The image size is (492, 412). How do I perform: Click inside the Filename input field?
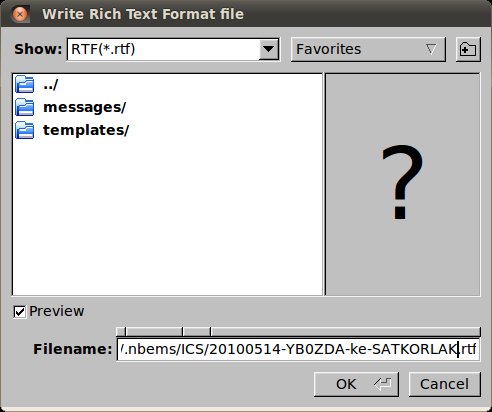[x=298, y=349]
